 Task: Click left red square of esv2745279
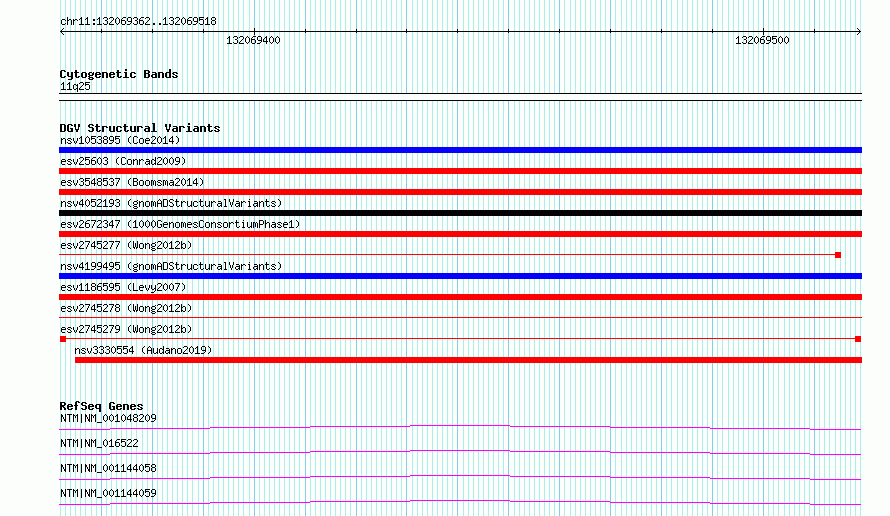(63, 339)
